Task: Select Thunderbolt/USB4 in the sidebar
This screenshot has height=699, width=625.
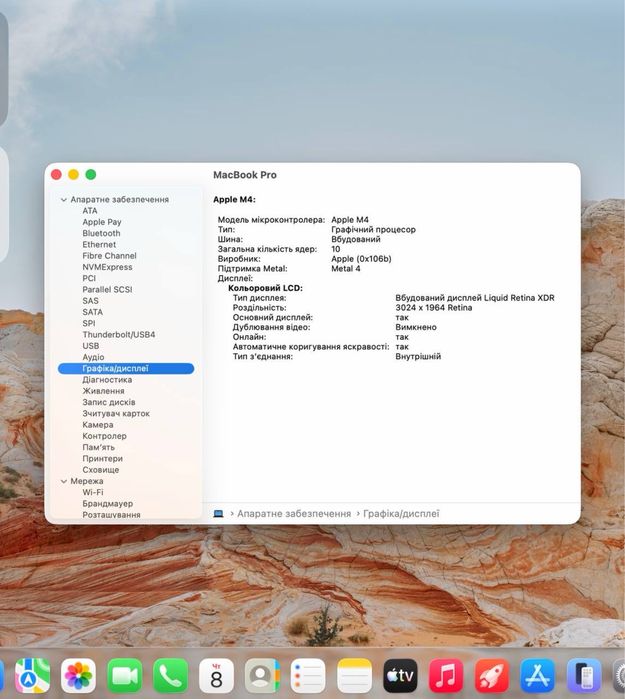Action: point(119,334)
